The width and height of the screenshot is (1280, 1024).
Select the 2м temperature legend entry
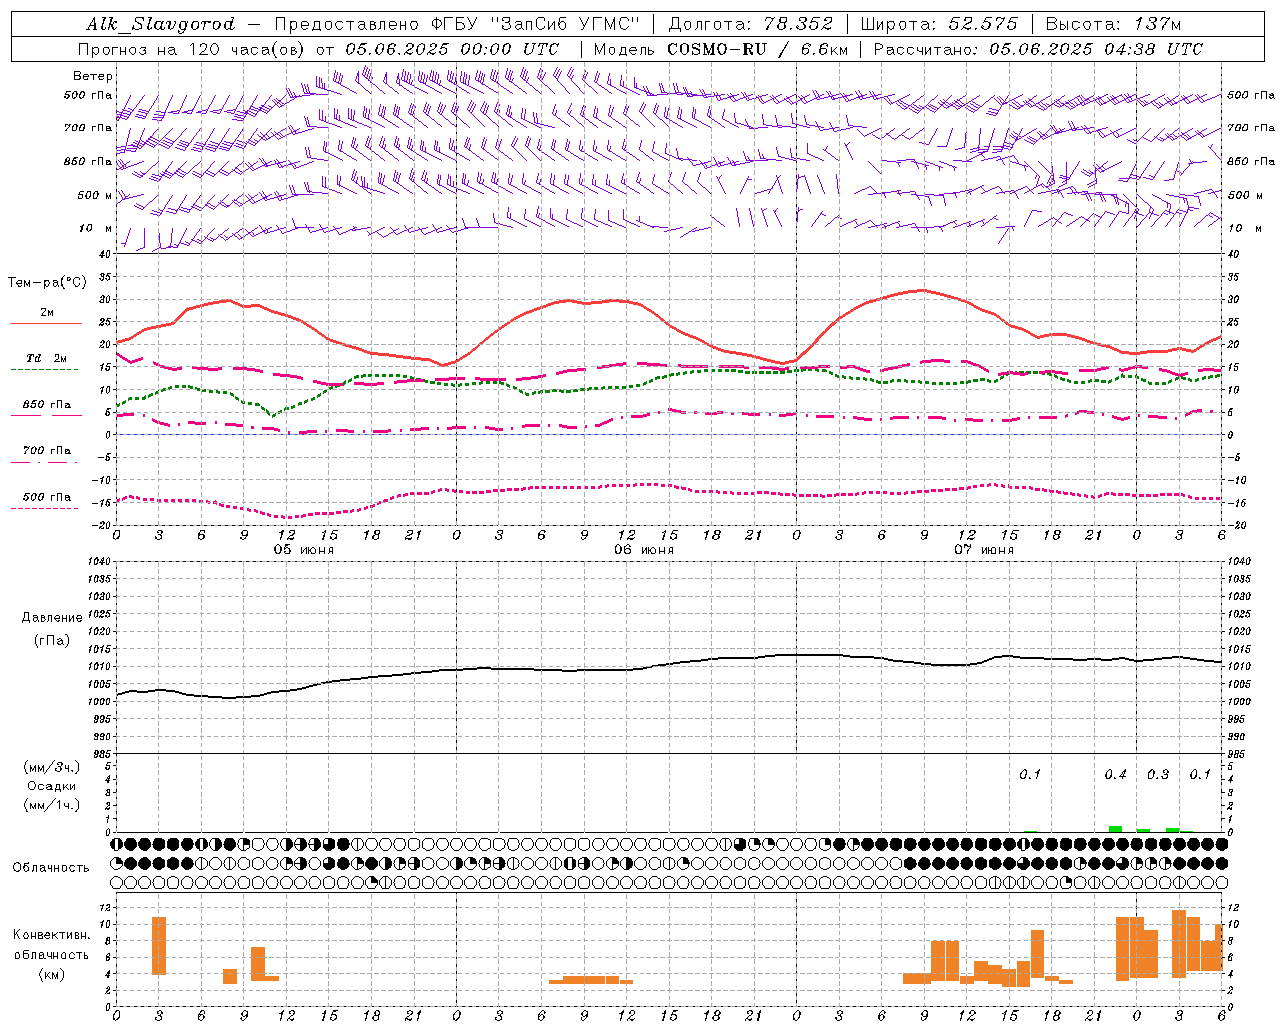(x=47, y=313)
